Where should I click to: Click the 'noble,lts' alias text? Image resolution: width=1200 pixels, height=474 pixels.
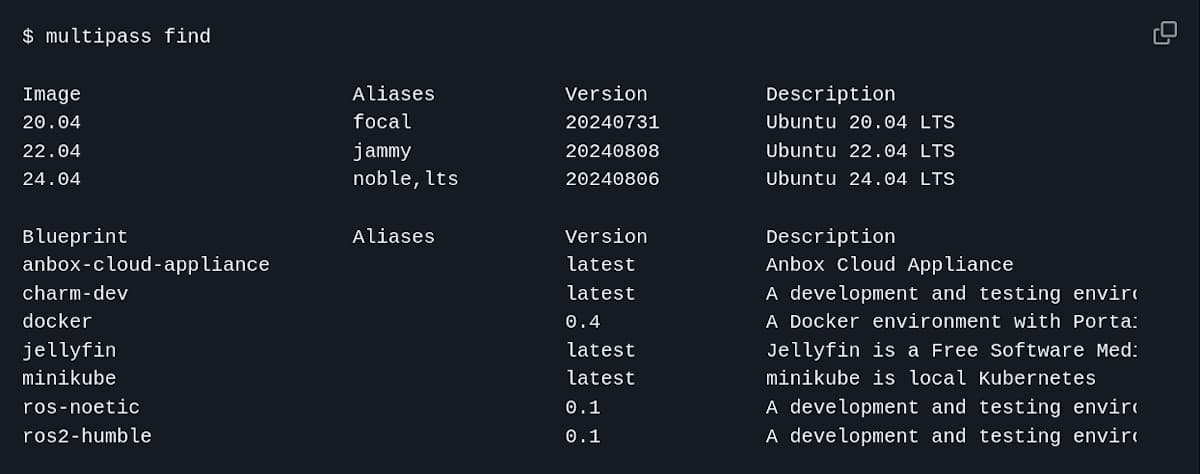(405, 180)
